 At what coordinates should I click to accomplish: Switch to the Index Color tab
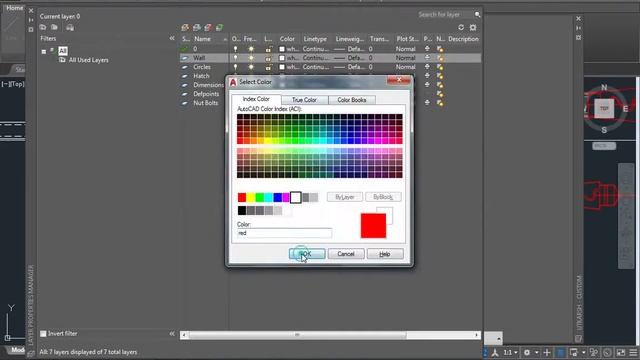[256, 99]
